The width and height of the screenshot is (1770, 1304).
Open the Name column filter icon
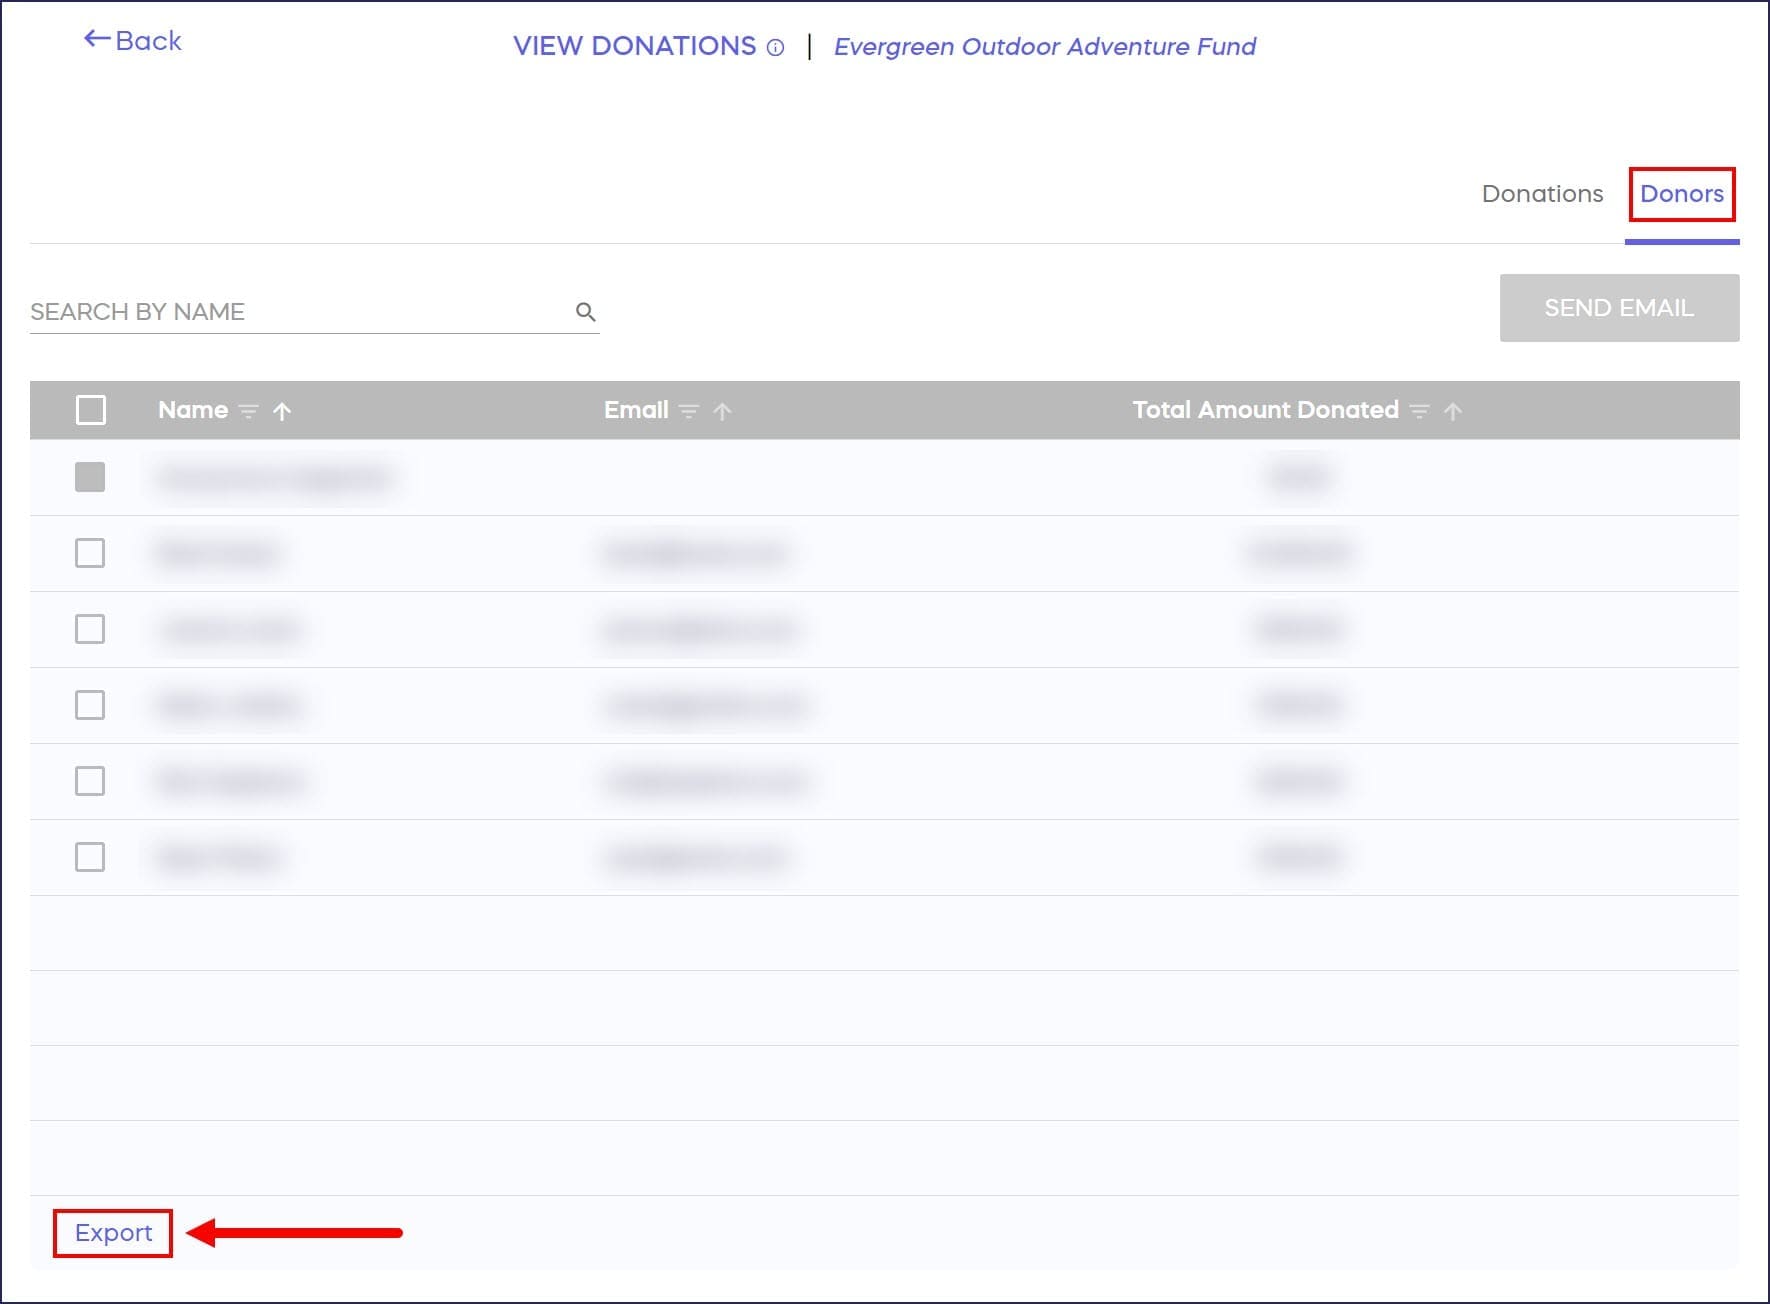pyautogui.click(x=249, y=411)
